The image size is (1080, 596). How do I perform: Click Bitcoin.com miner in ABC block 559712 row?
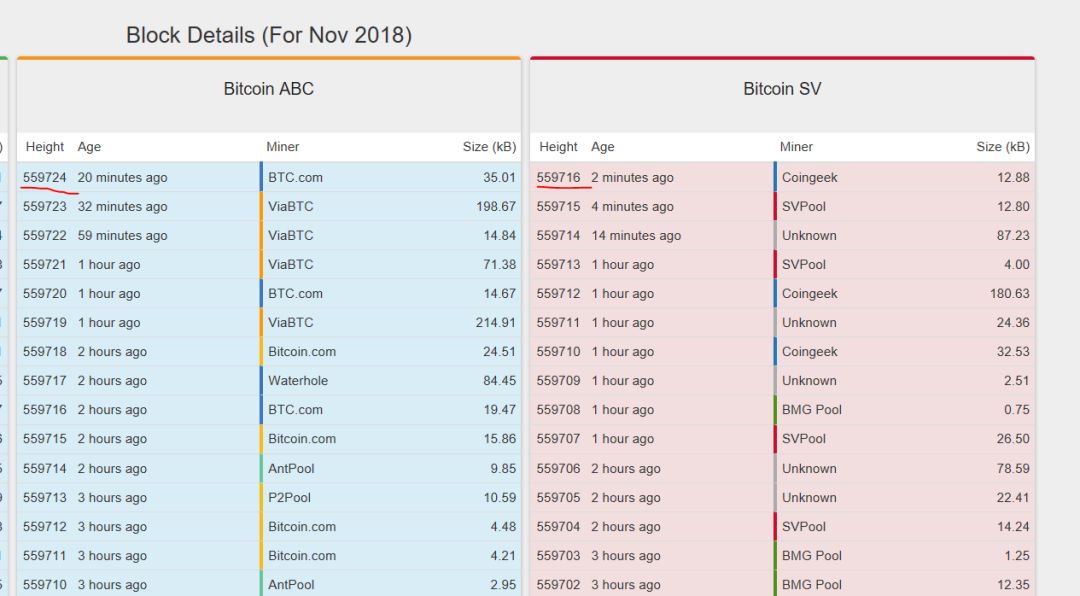tap(302, 526)
